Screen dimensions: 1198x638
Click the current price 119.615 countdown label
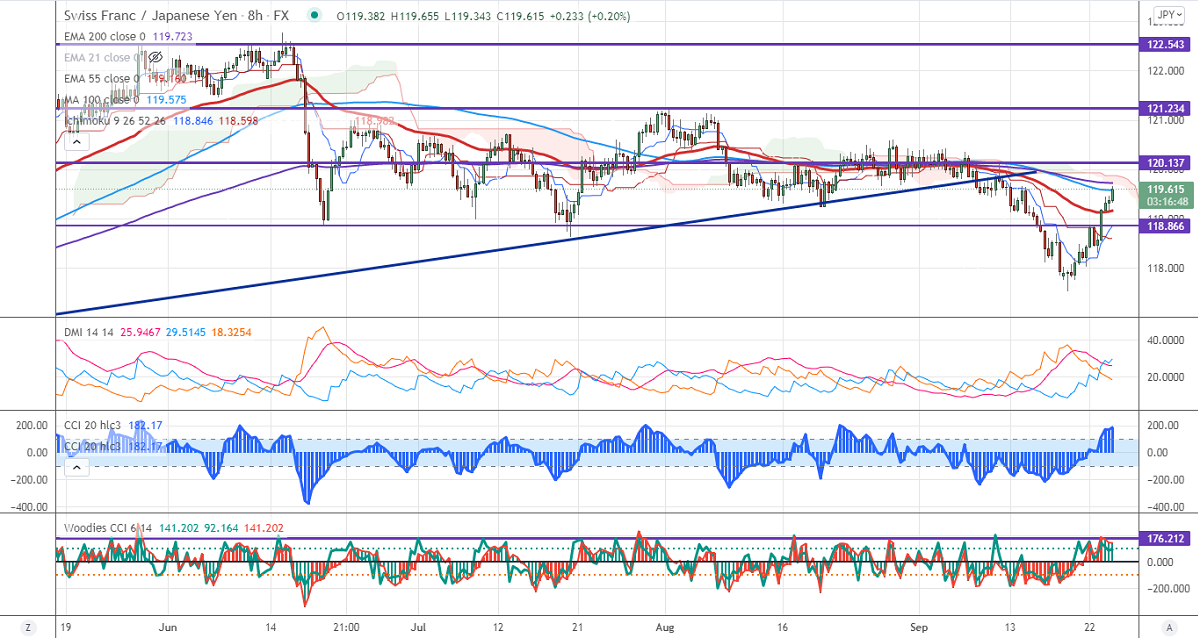click(1165, 196)
